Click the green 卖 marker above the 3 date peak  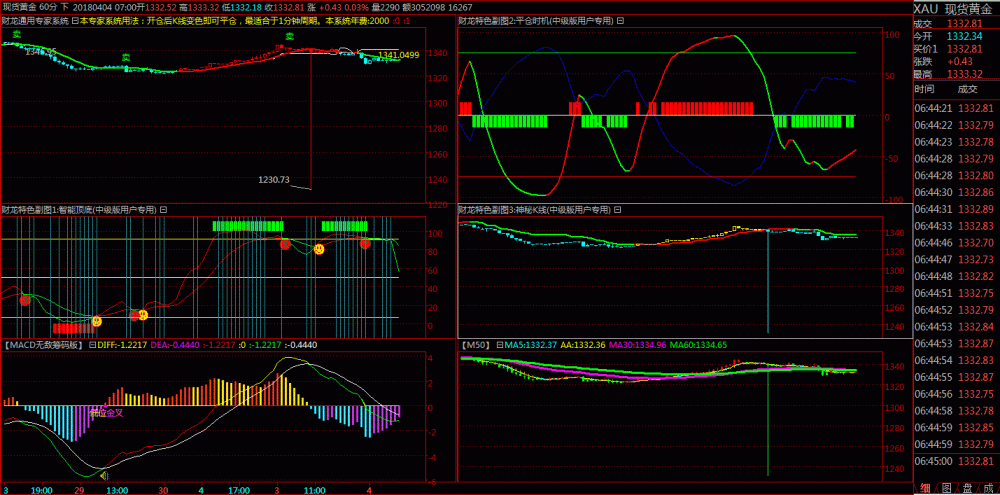[x=290, y=36]
